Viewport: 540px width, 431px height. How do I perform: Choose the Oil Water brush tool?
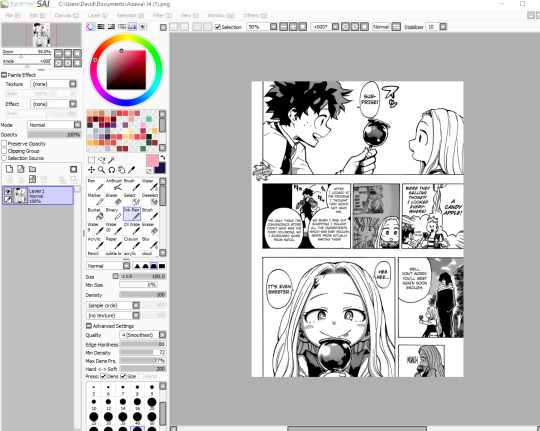coord(132,228)
